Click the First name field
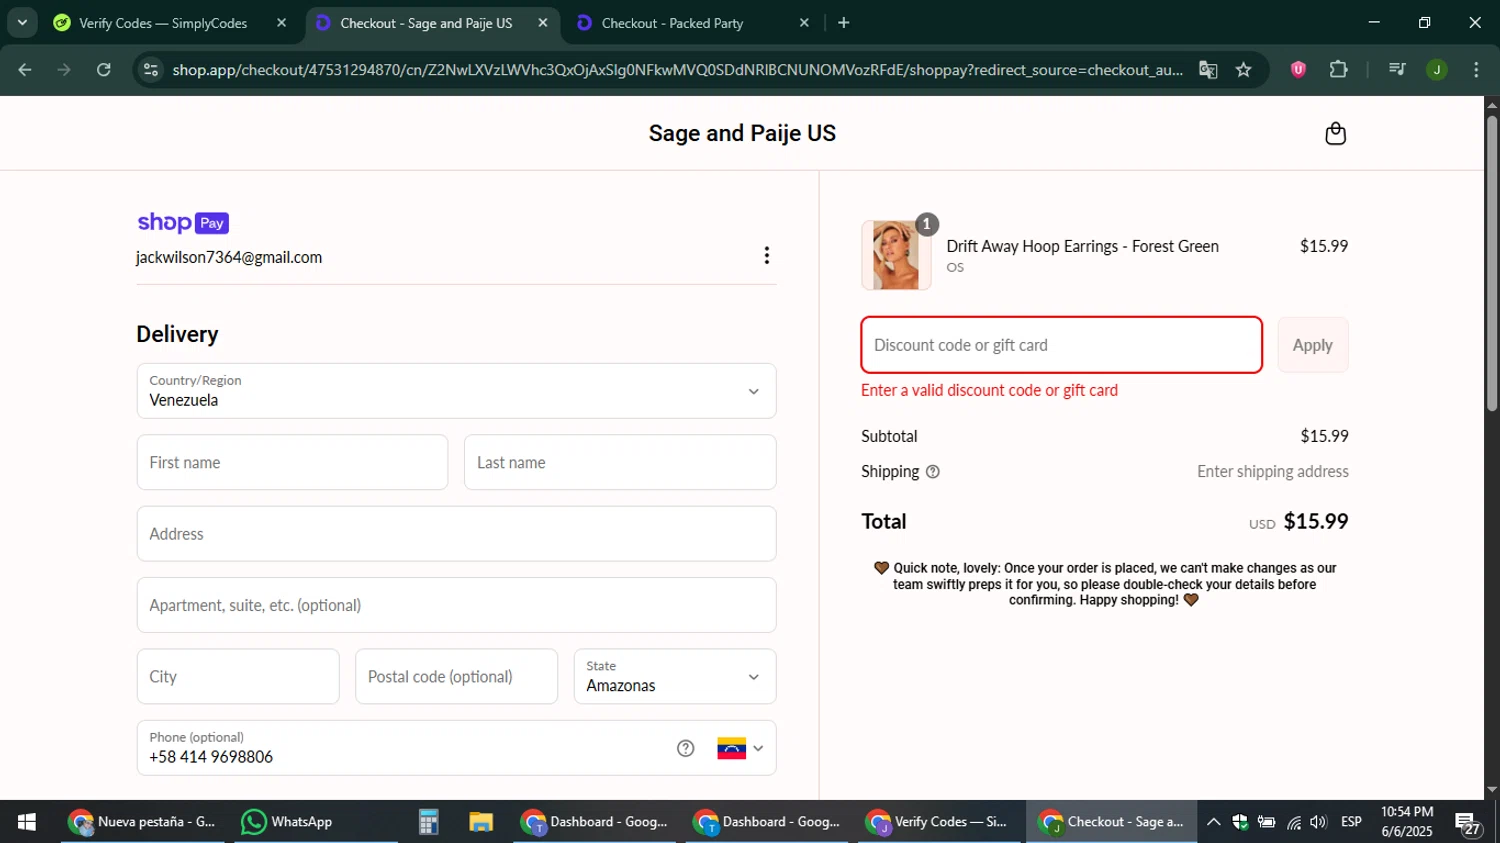 coord(292,462)
